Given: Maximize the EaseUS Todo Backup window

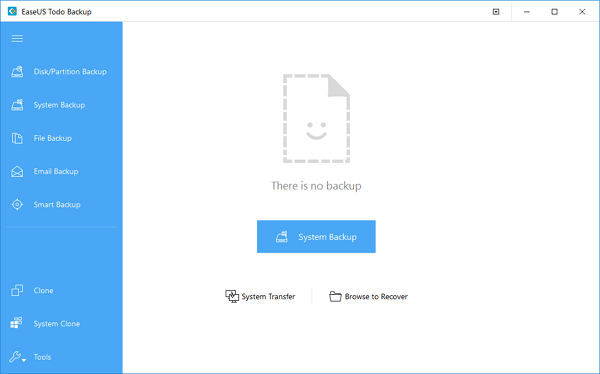Looking at the screenshot, I should pyautogui.click(x=554, y=12).
